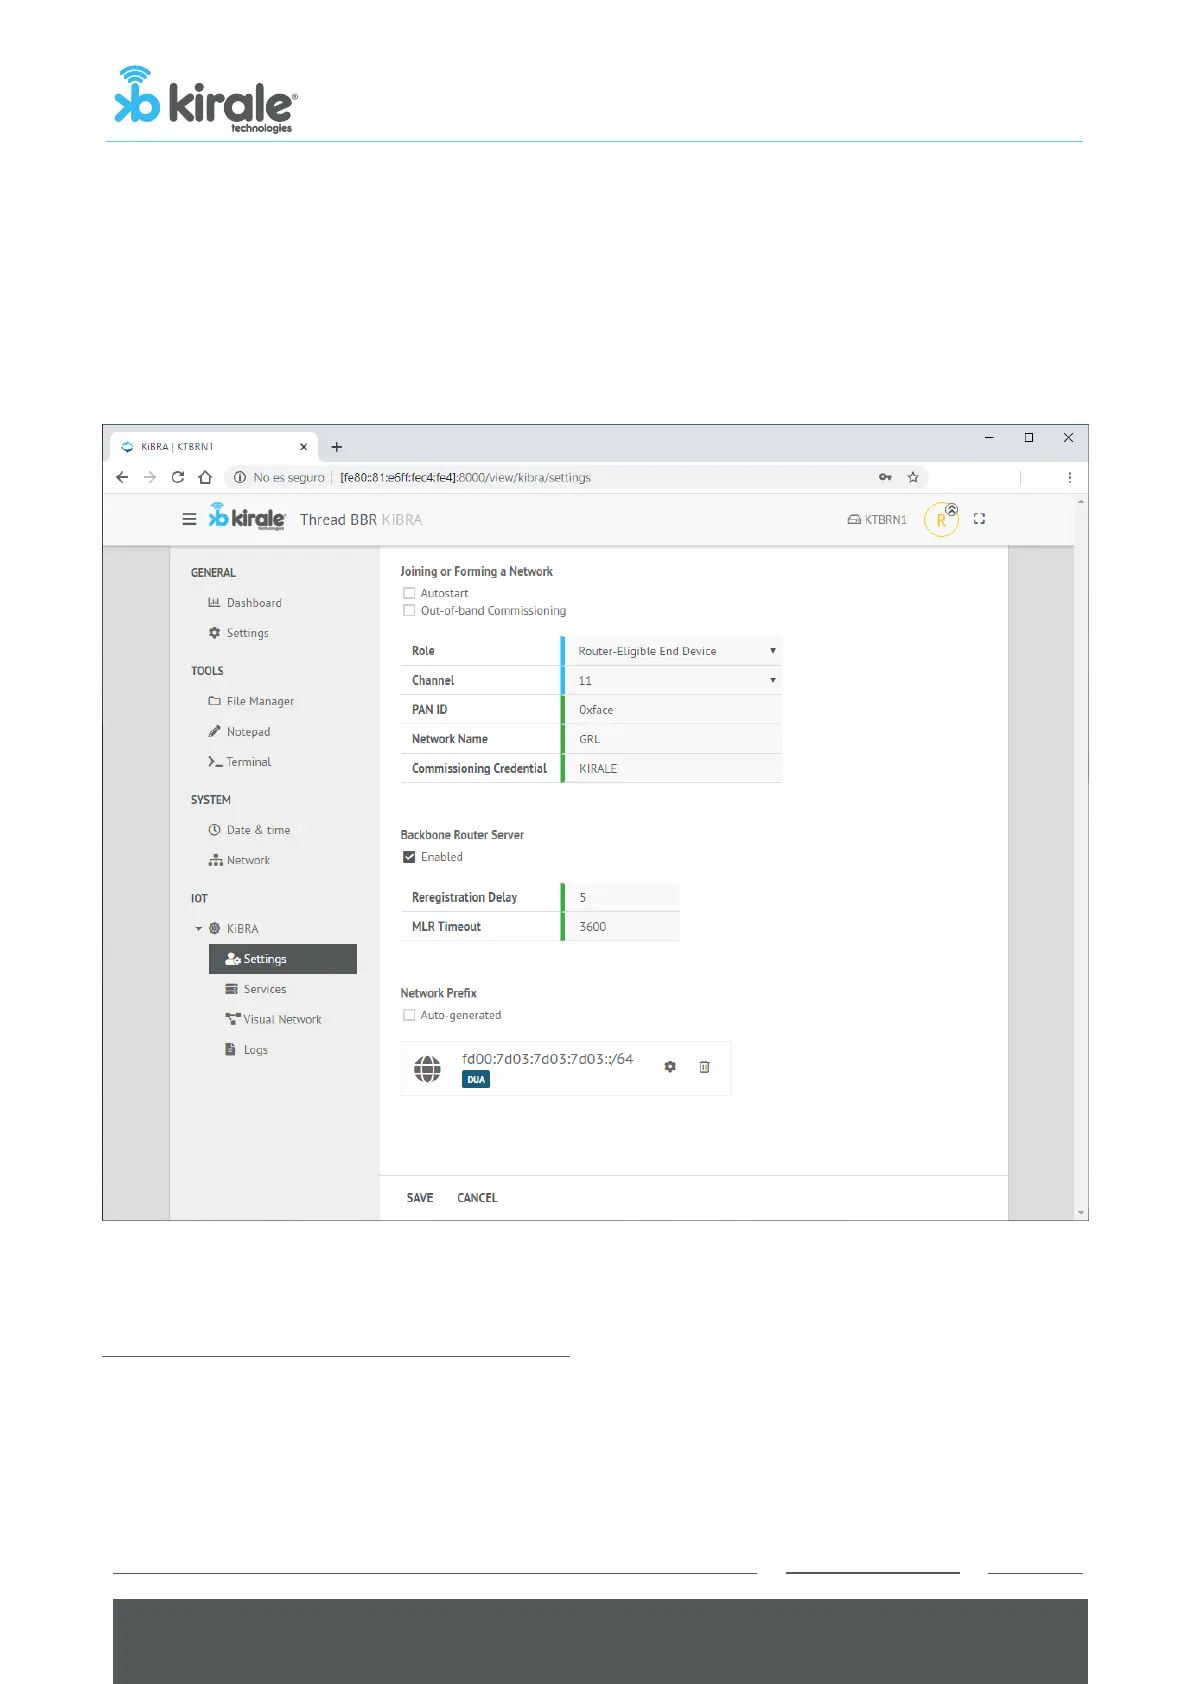Toggle fullscreen mode icon
This screenshot has height=1684, width=1191.
pyautogui.click(x=980, y=519)
